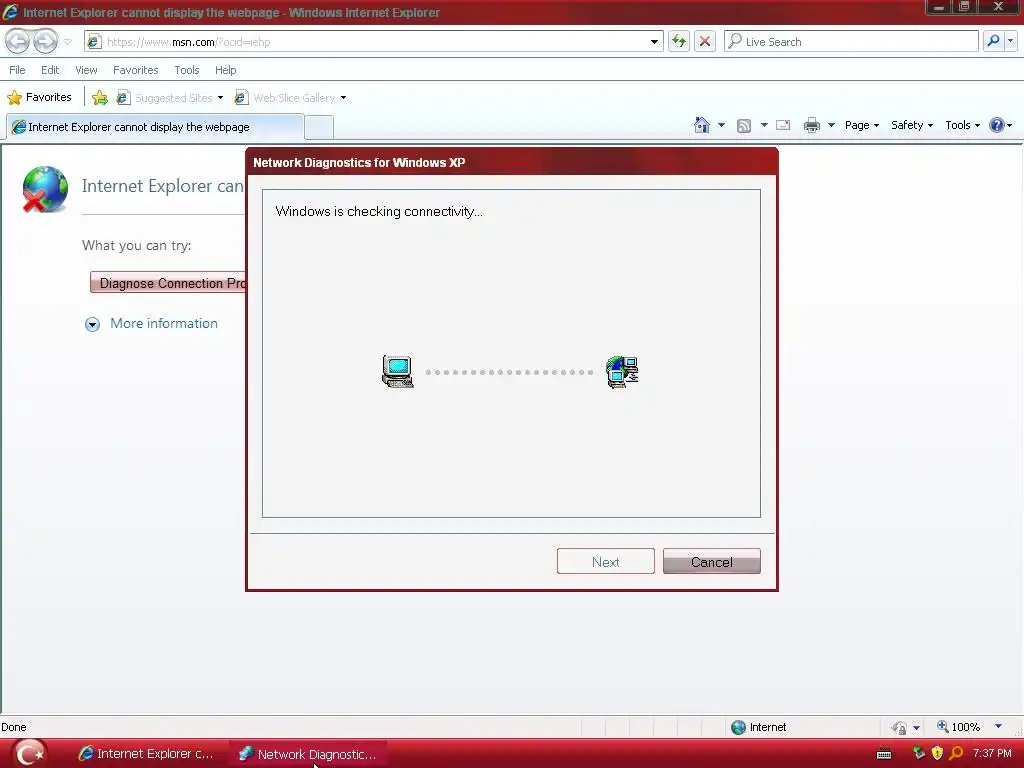Click the 7:37 PM clock
The image size is (1024, 768).
[992, 754]
